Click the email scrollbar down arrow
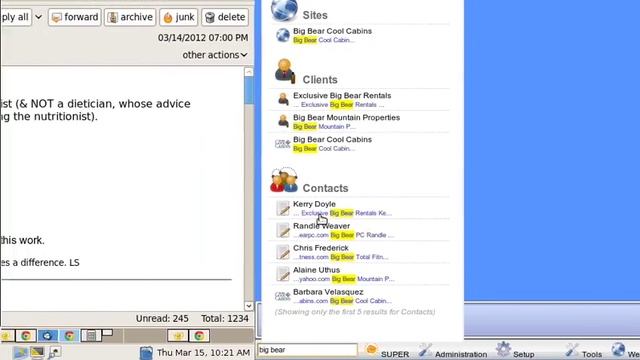Image resolution: width=640 pixels, height=360 pixels. point(249,306)
